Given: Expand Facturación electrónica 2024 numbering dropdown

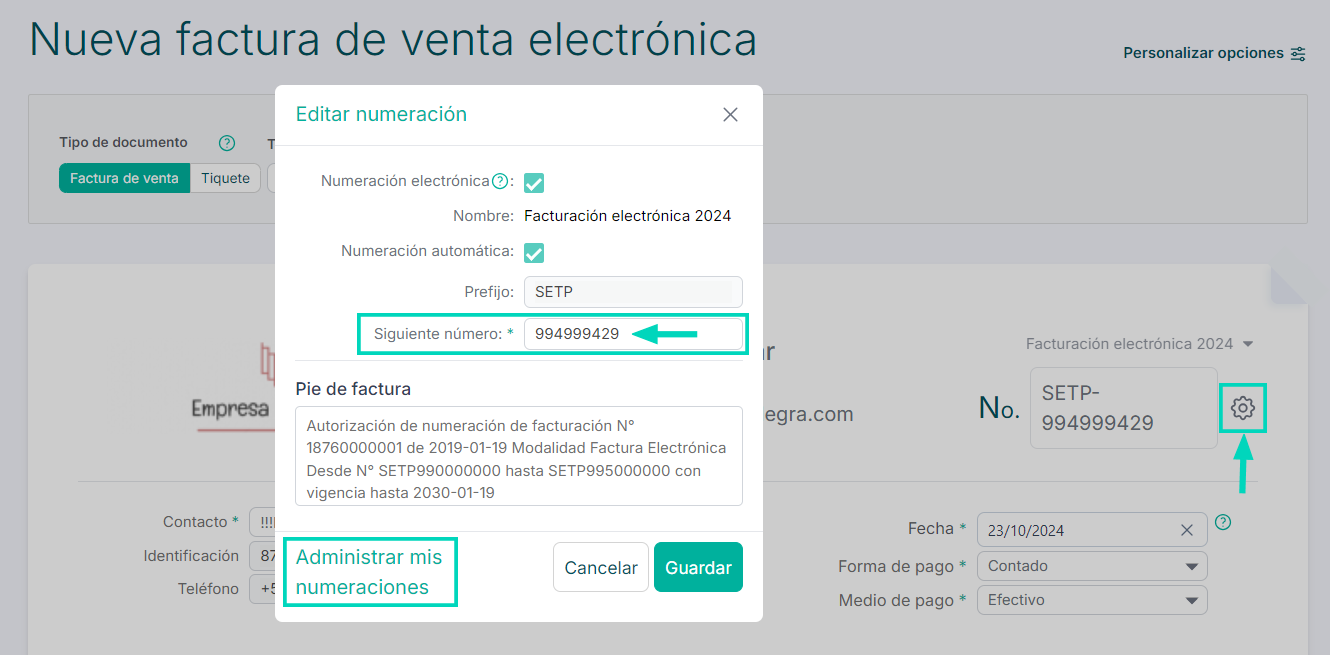Looking at the screenshot, I should (x=1139, y=344).
